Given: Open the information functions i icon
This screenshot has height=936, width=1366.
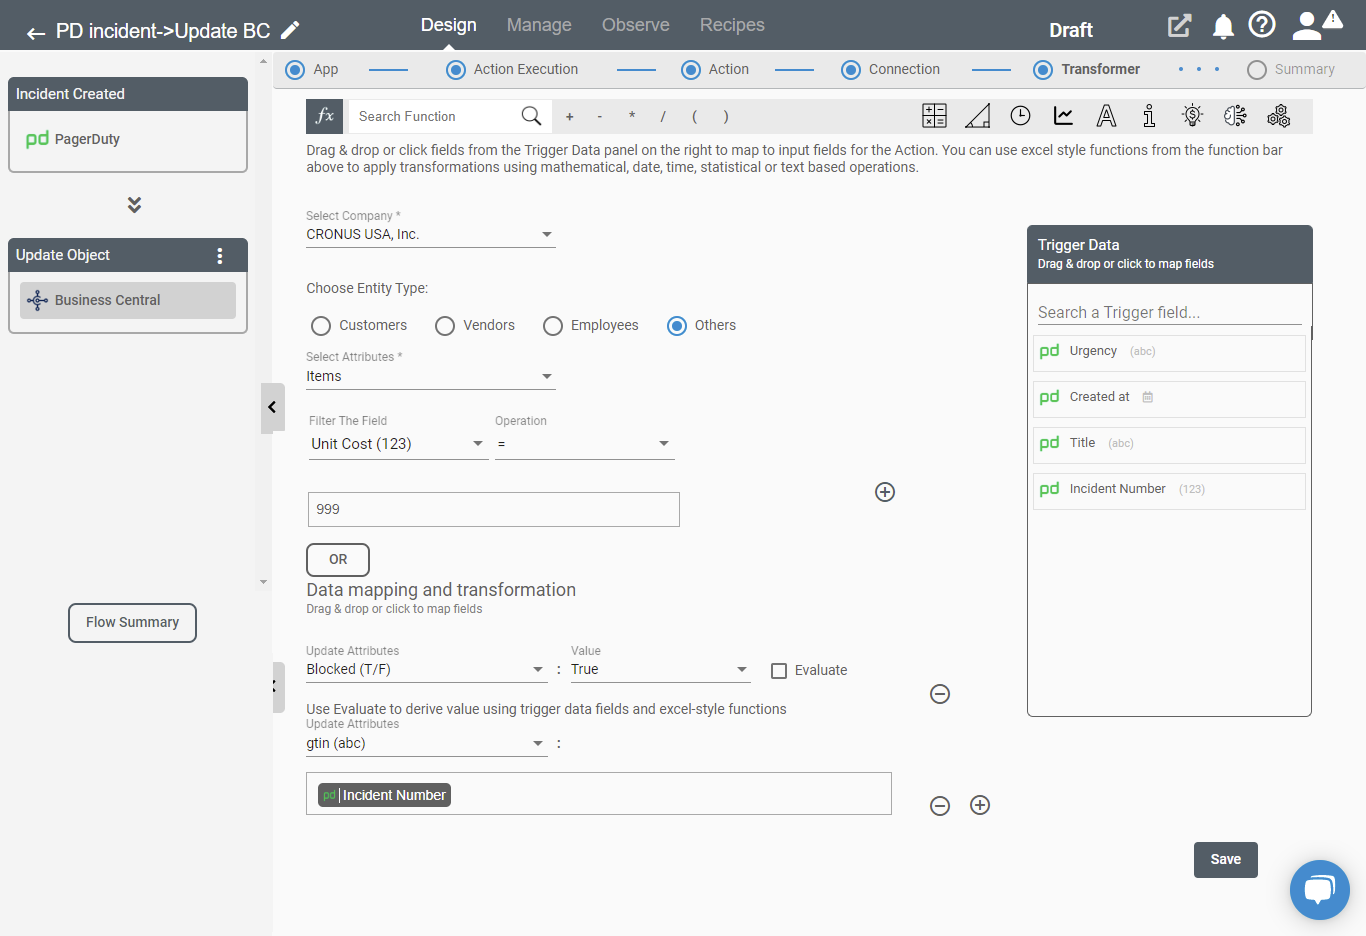Looking at the screenshot, I should pos(1149,116).
